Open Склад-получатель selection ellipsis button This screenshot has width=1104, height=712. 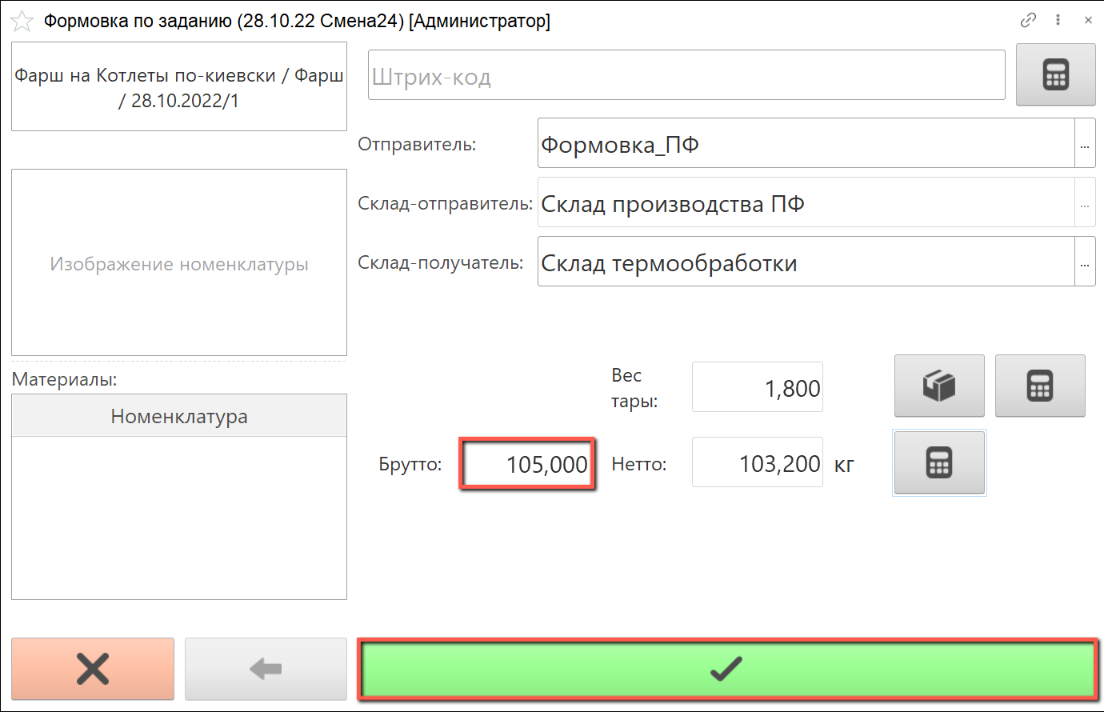[1084, 264]
